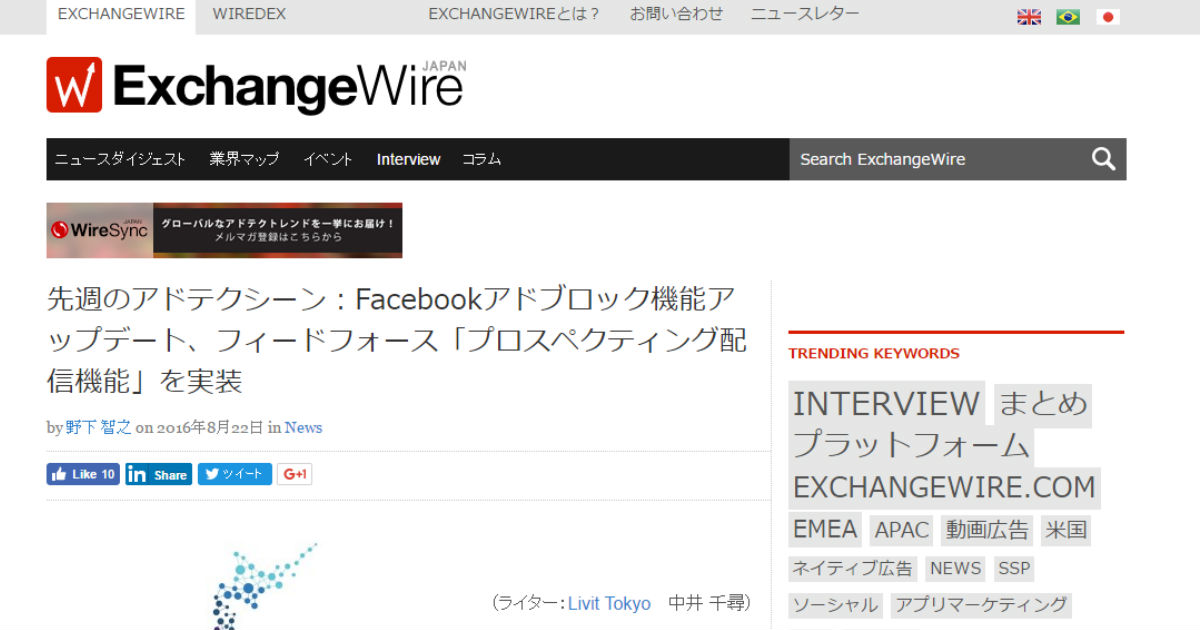Click the Google G+1 button

(x=294, y=474)
